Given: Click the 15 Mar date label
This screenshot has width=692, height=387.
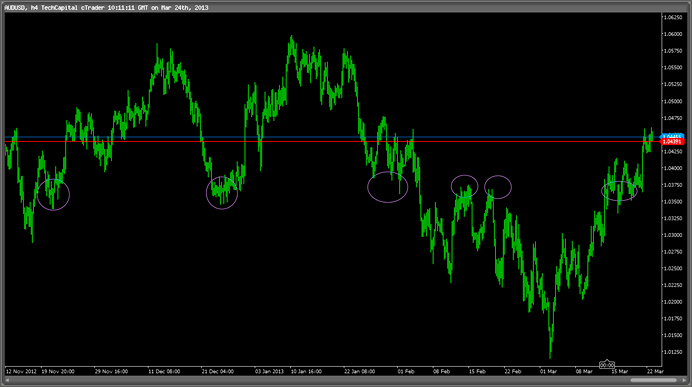Looking at the screenshot, I should (620, 372).
